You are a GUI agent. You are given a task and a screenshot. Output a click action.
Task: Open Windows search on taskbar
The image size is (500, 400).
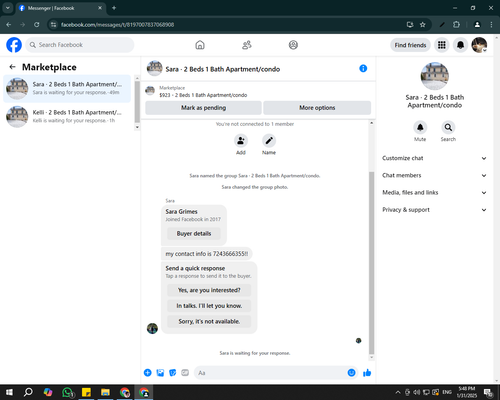(x=28, y=392)
